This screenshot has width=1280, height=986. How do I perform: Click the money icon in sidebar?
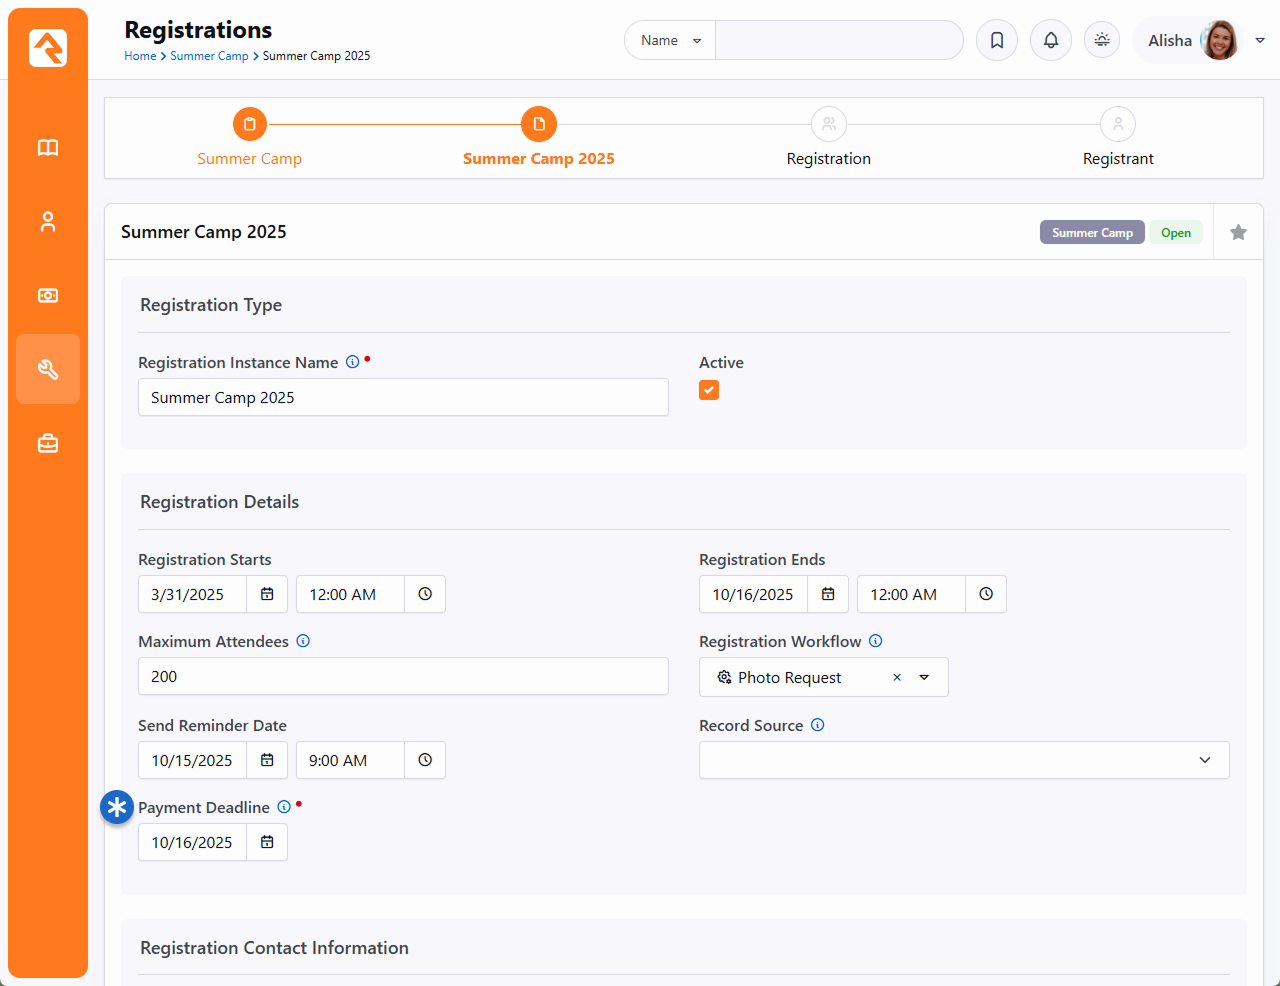point(48,296)
